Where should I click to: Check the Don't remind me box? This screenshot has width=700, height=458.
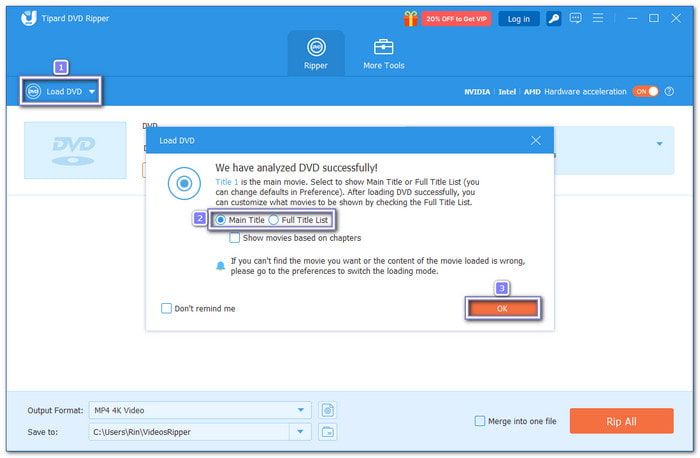(166, 308)
